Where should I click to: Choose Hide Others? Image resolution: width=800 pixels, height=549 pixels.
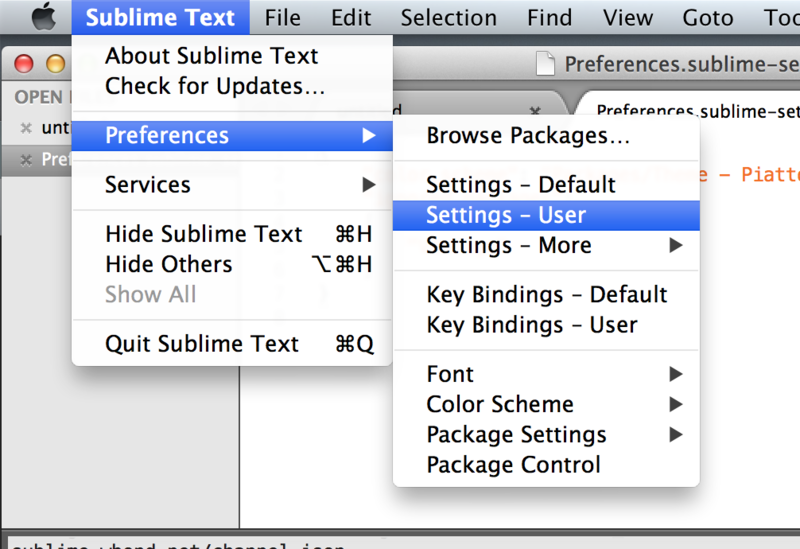(x=232, y=264)
